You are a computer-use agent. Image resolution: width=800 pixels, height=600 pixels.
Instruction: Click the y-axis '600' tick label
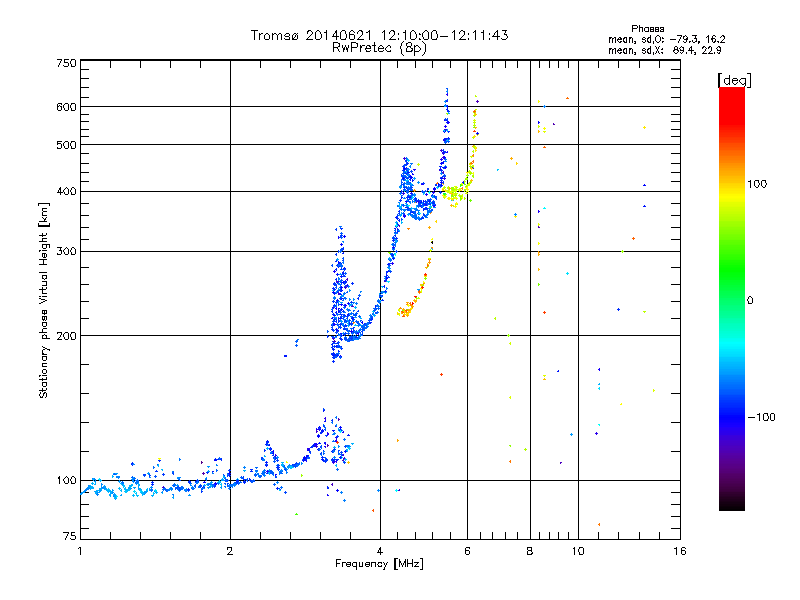(66, 107)
